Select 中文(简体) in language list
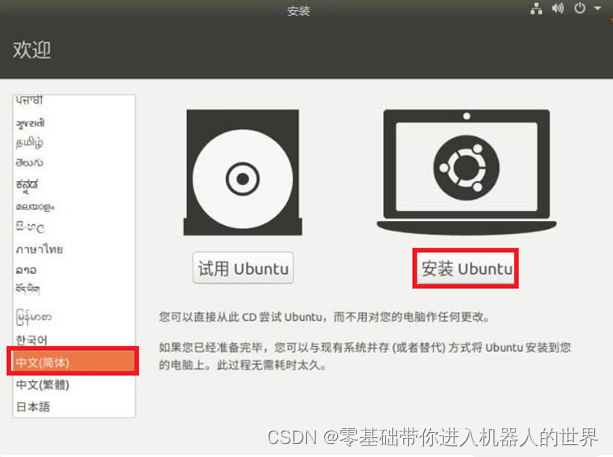The height and width of the screenshot is (457, 613). click(74, 362)
